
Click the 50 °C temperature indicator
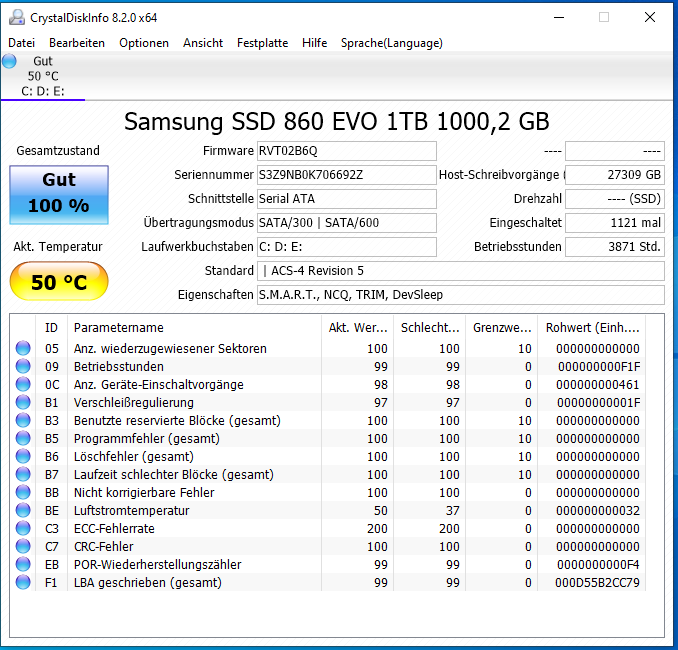pyautogui.click(x=59, y=282)
